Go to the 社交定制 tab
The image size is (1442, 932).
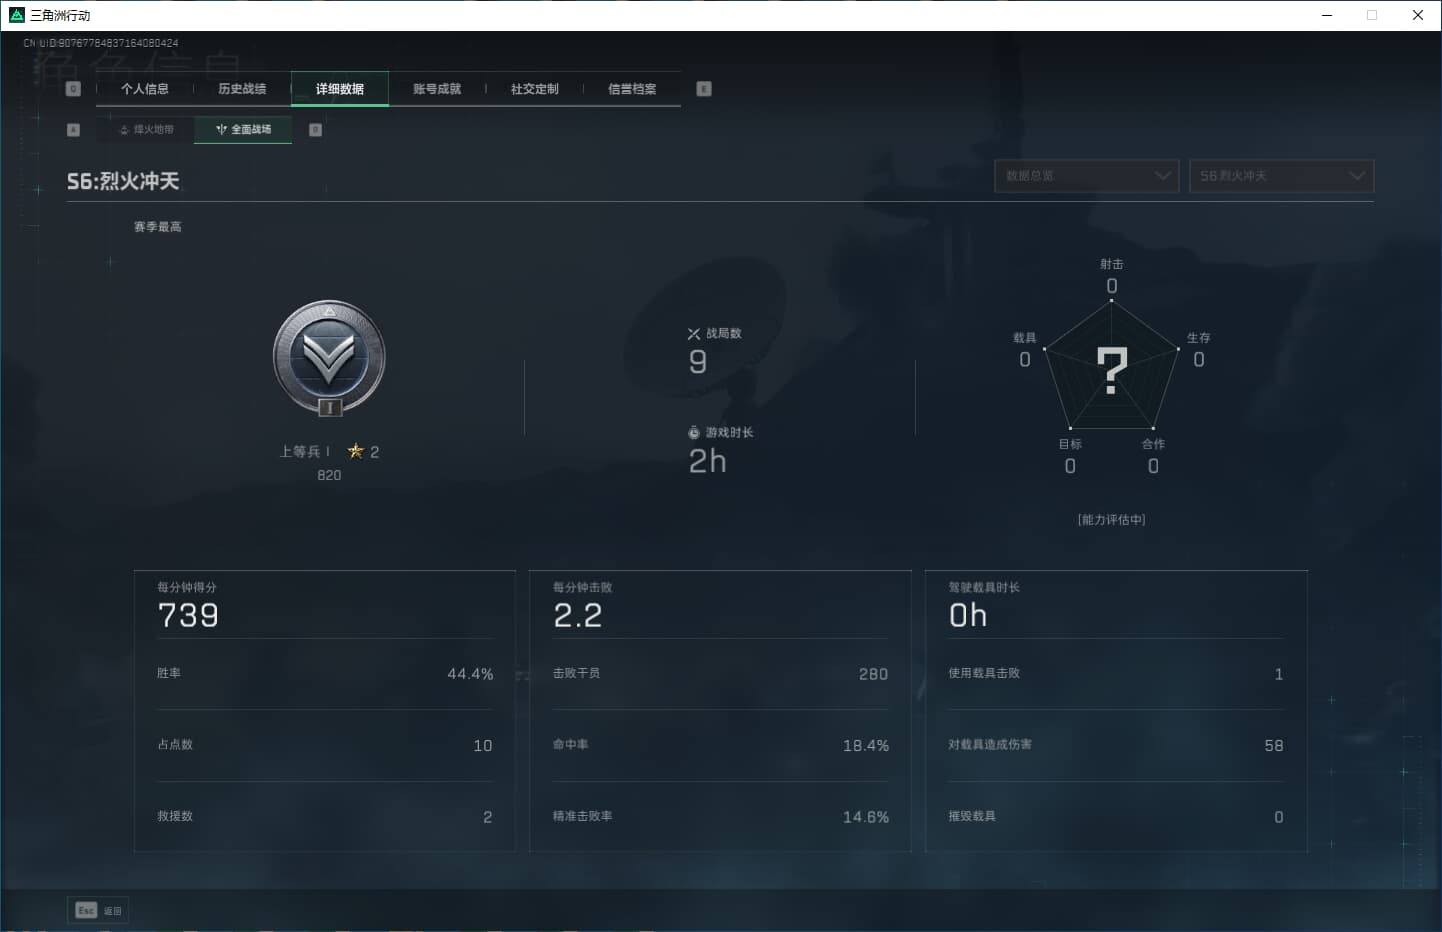(535, 89)
